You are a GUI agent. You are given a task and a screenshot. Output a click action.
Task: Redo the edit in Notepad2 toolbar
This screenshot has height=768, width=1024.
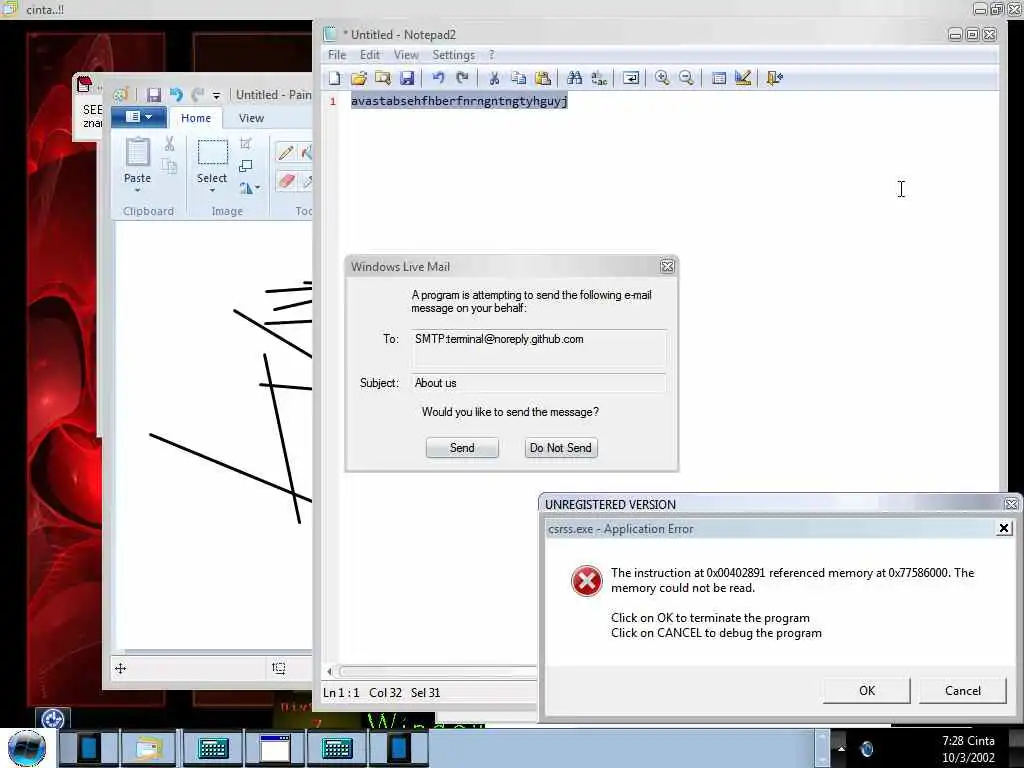click(462, 78)
